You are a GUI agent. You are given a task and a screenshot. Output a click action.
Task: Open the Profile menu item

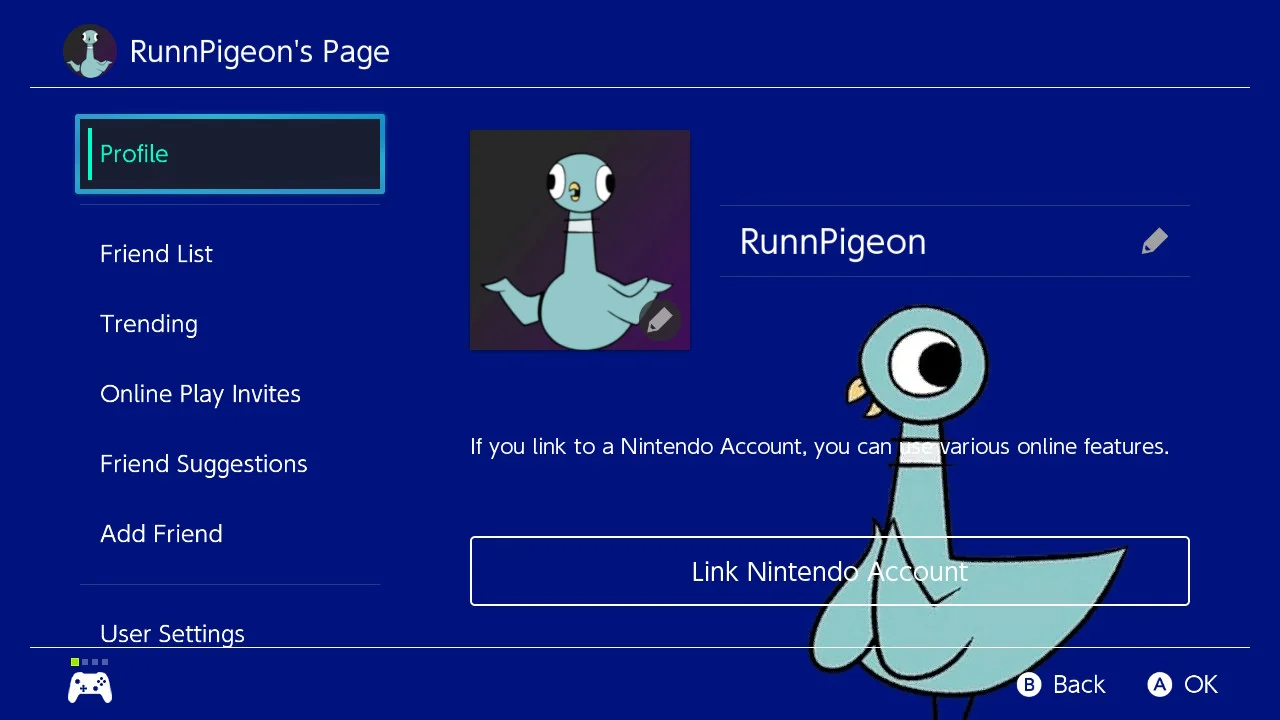pyautogui.click(x=230, y=154)
